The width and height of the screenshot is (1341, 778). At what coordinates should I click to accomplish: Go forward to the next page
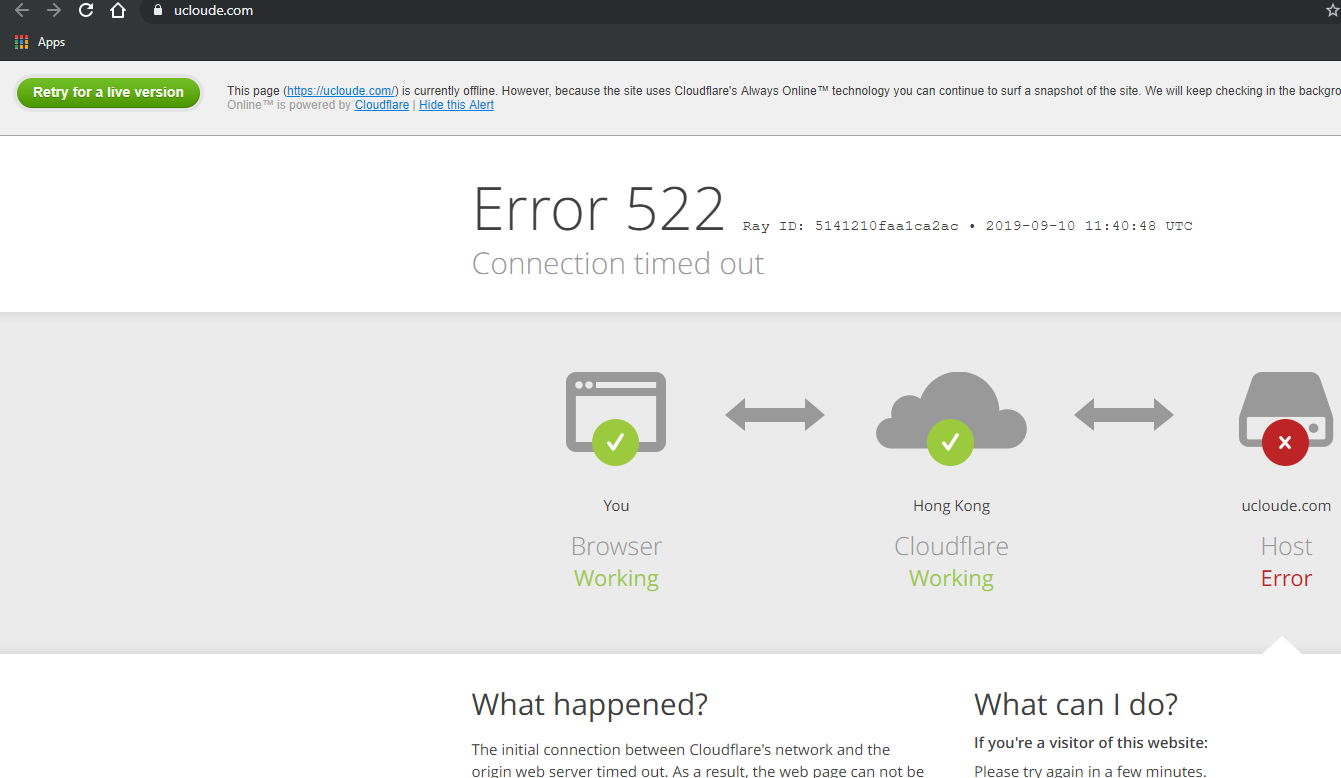pyautogui.click(x=54, y=11)
